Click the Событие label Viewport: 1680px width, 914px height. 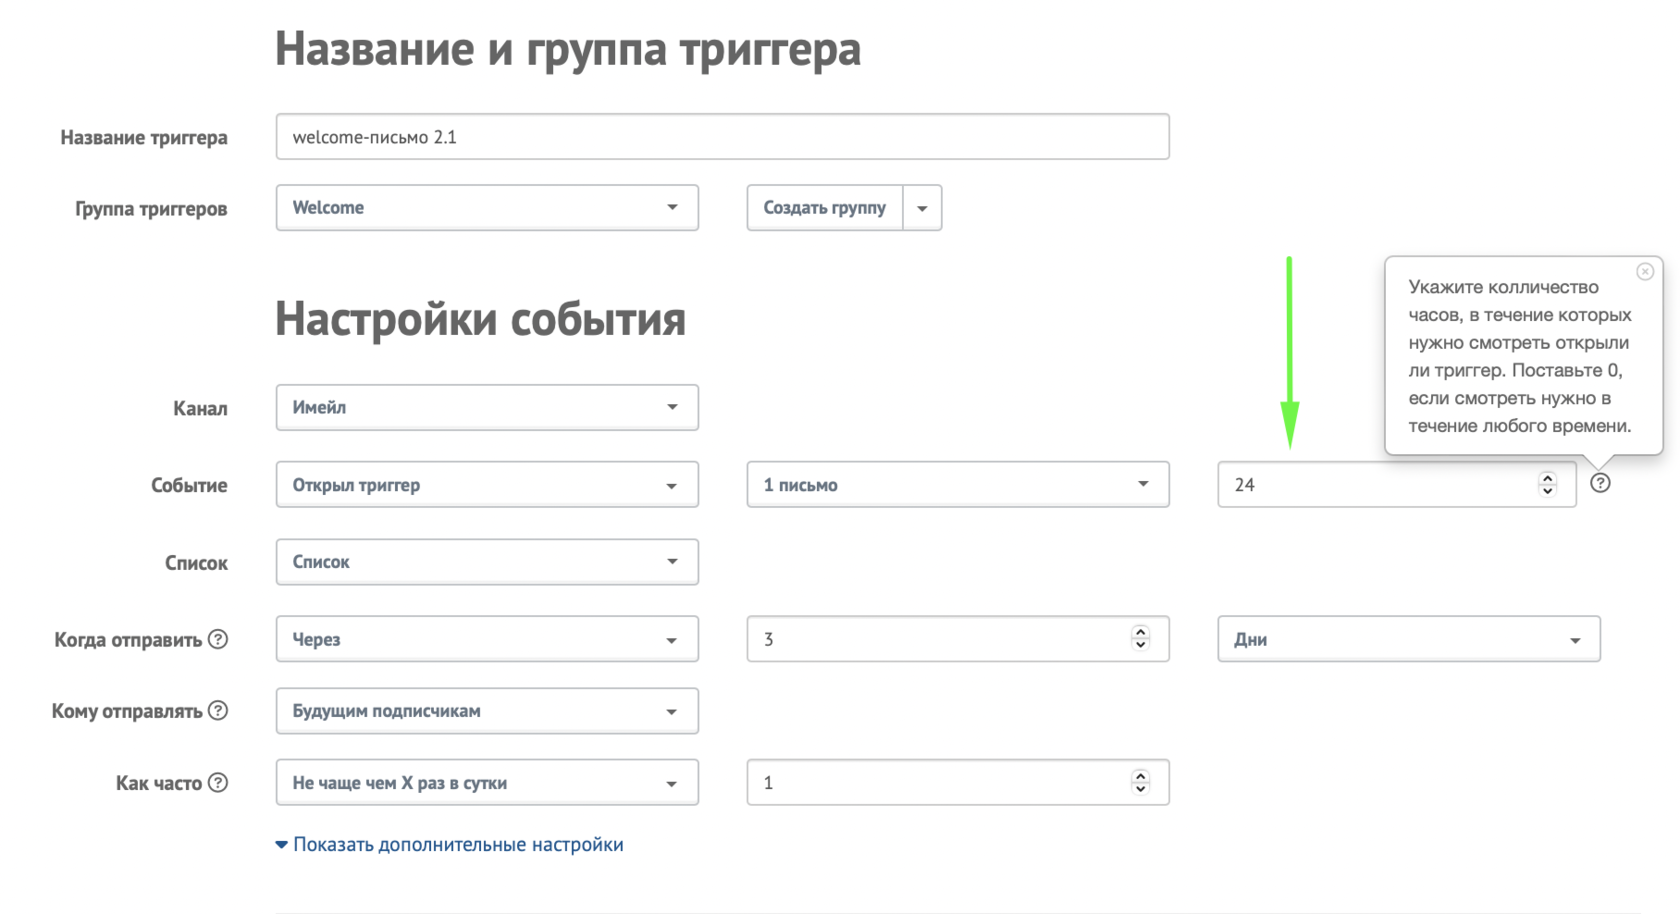pyautogui.click(x=189, y=486)
